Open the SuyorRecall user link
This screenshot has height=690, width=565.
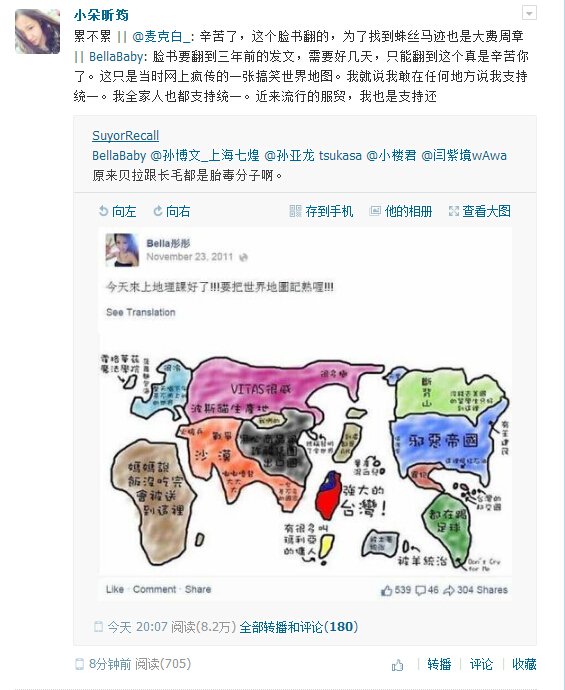pos(125,136)
